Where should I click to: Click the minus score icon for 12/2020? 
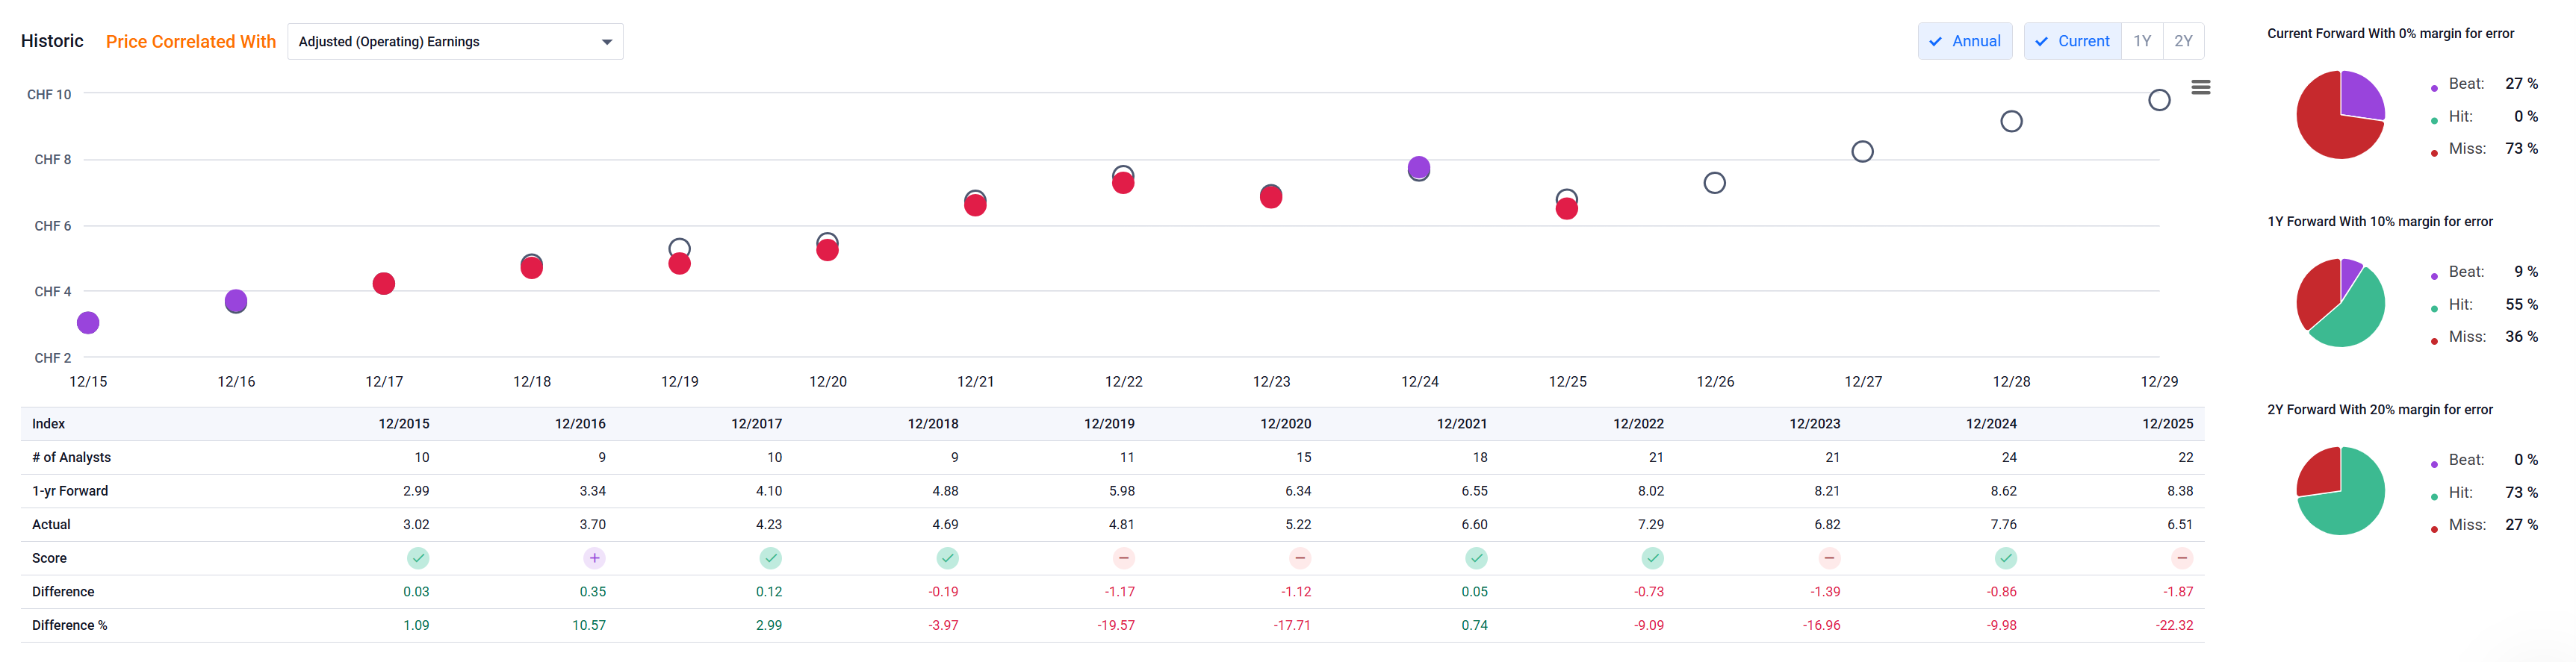1300,558
